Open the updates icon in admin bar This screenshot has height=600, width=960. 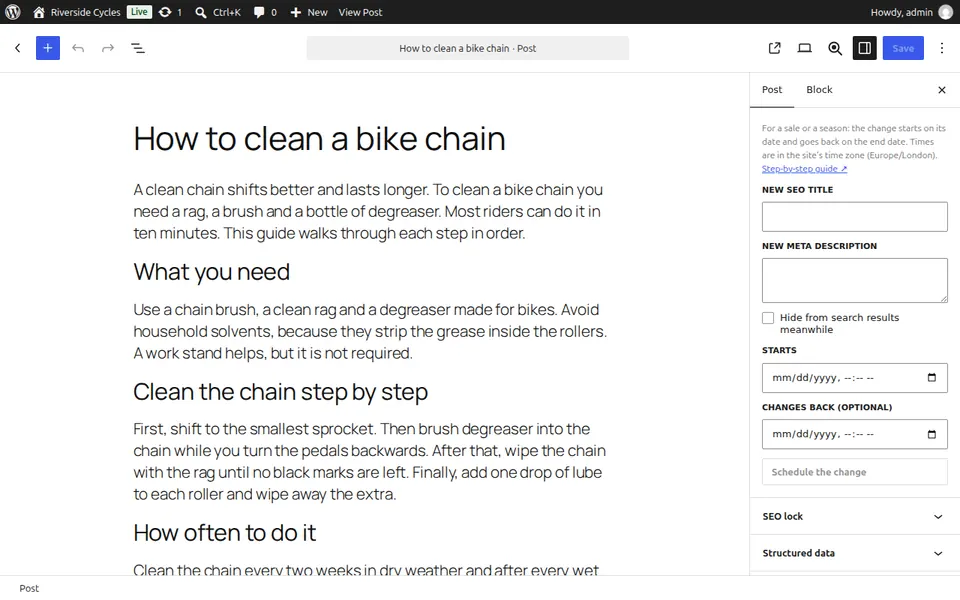point(170,12)
